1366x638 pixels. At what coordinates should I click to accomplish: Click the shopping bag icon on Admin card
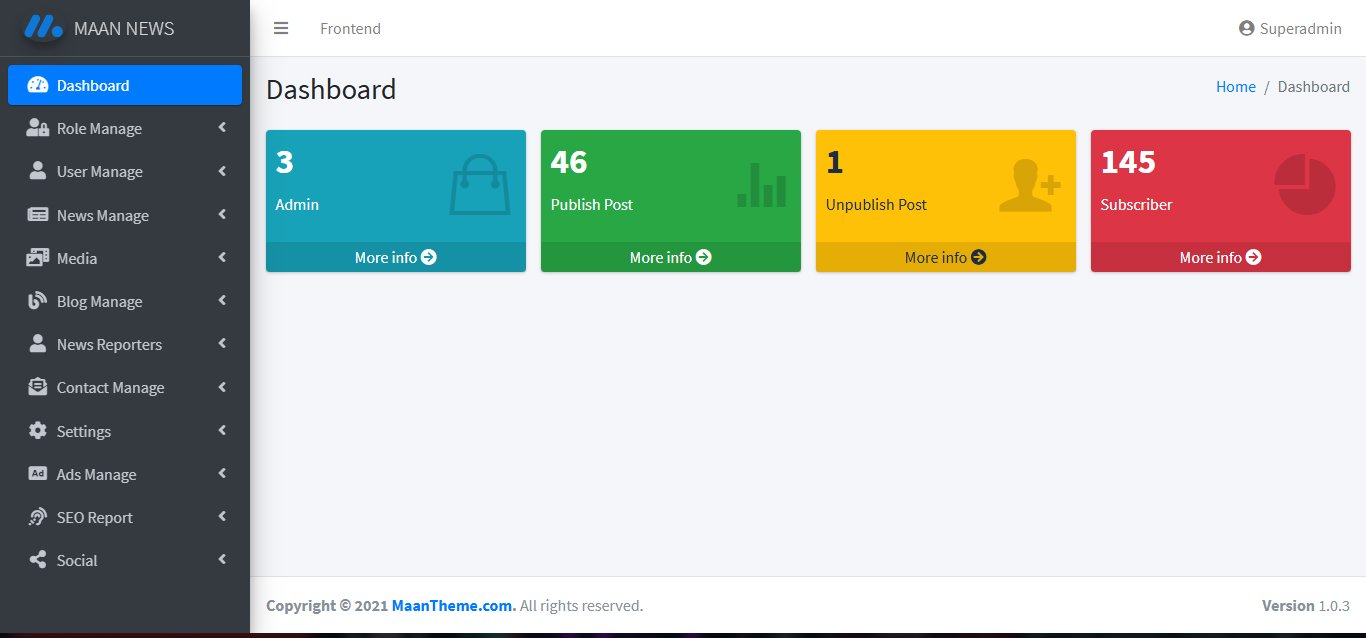tap(480, 184)
